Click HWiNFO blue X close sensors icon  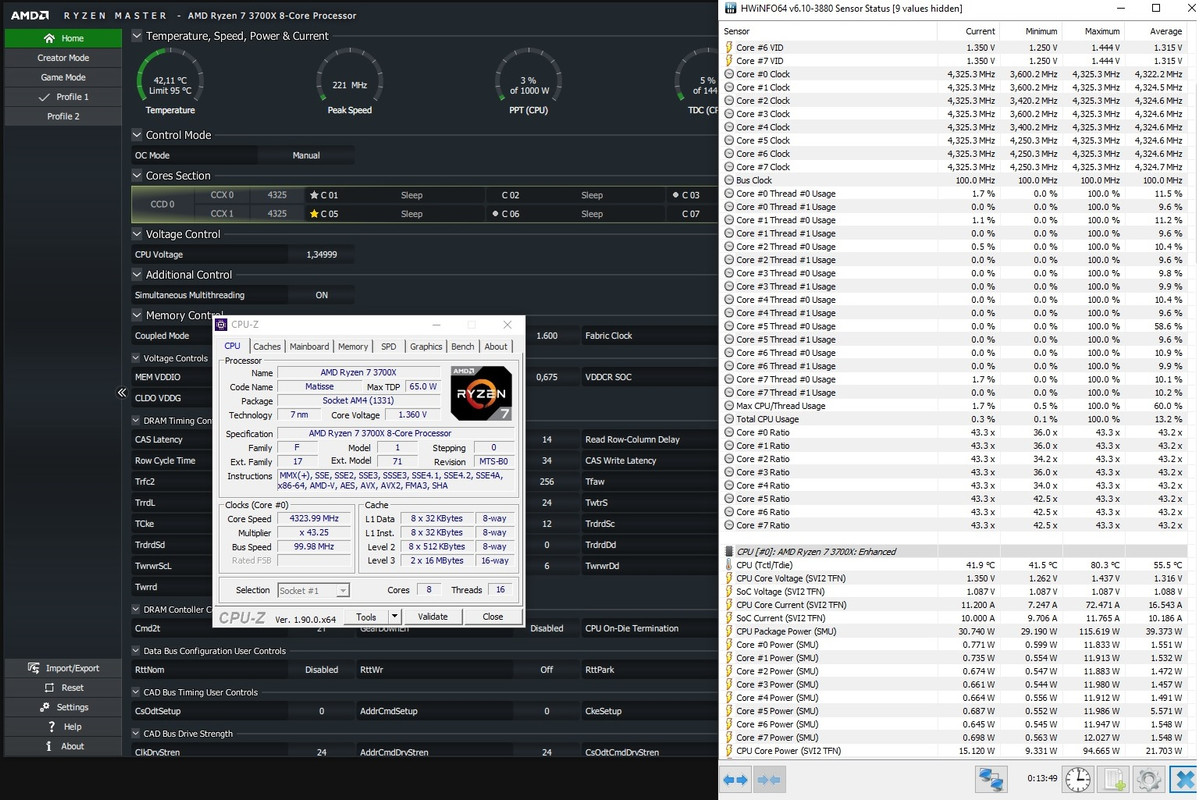(1183, 779)
